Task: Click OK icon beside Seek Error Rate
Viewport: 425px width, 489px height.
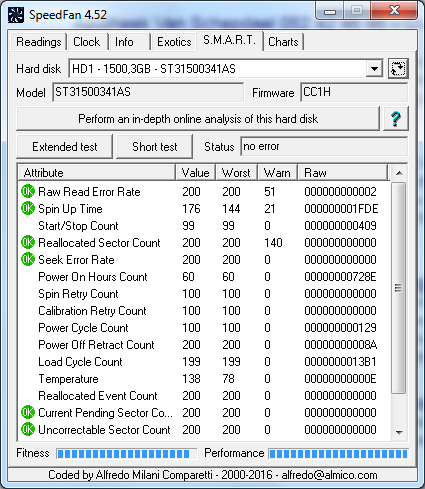Action: 28,260
